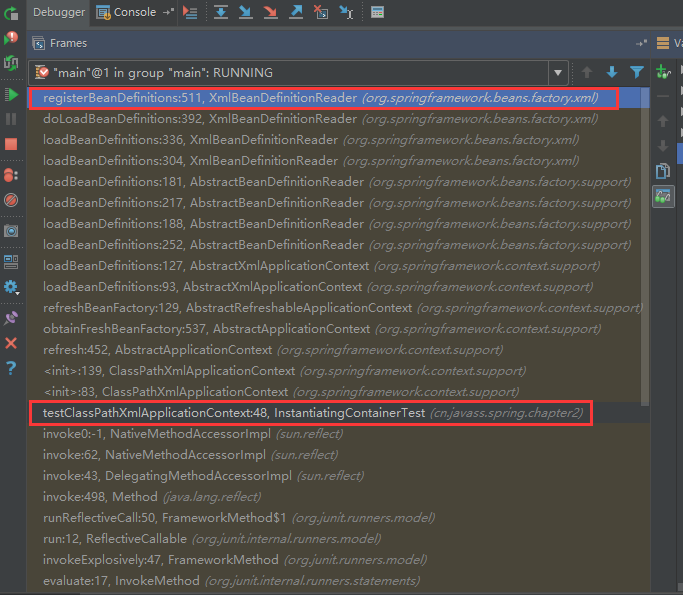Open the Evaluate Expression calculator
The image size is (683, 595).
pyautogui.click(x=377, y=12)
